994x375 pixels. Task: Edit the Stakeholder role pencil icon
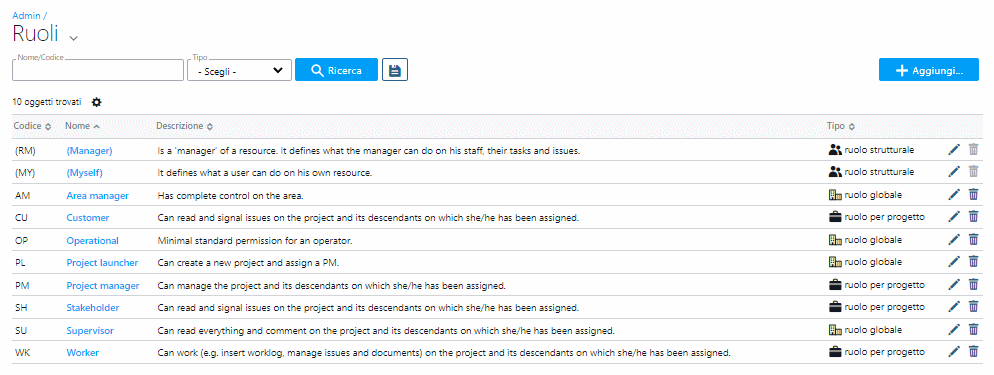tap(954, 307)
